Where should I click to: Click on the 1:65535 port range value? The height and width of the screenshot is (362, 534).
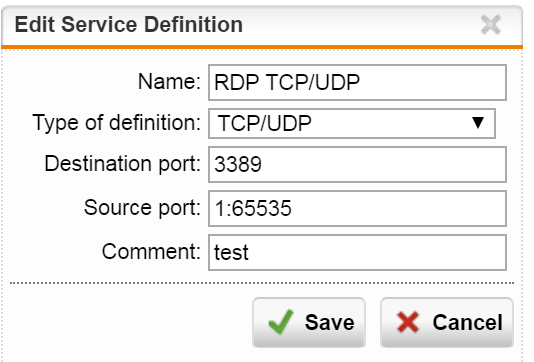point(253,208)
